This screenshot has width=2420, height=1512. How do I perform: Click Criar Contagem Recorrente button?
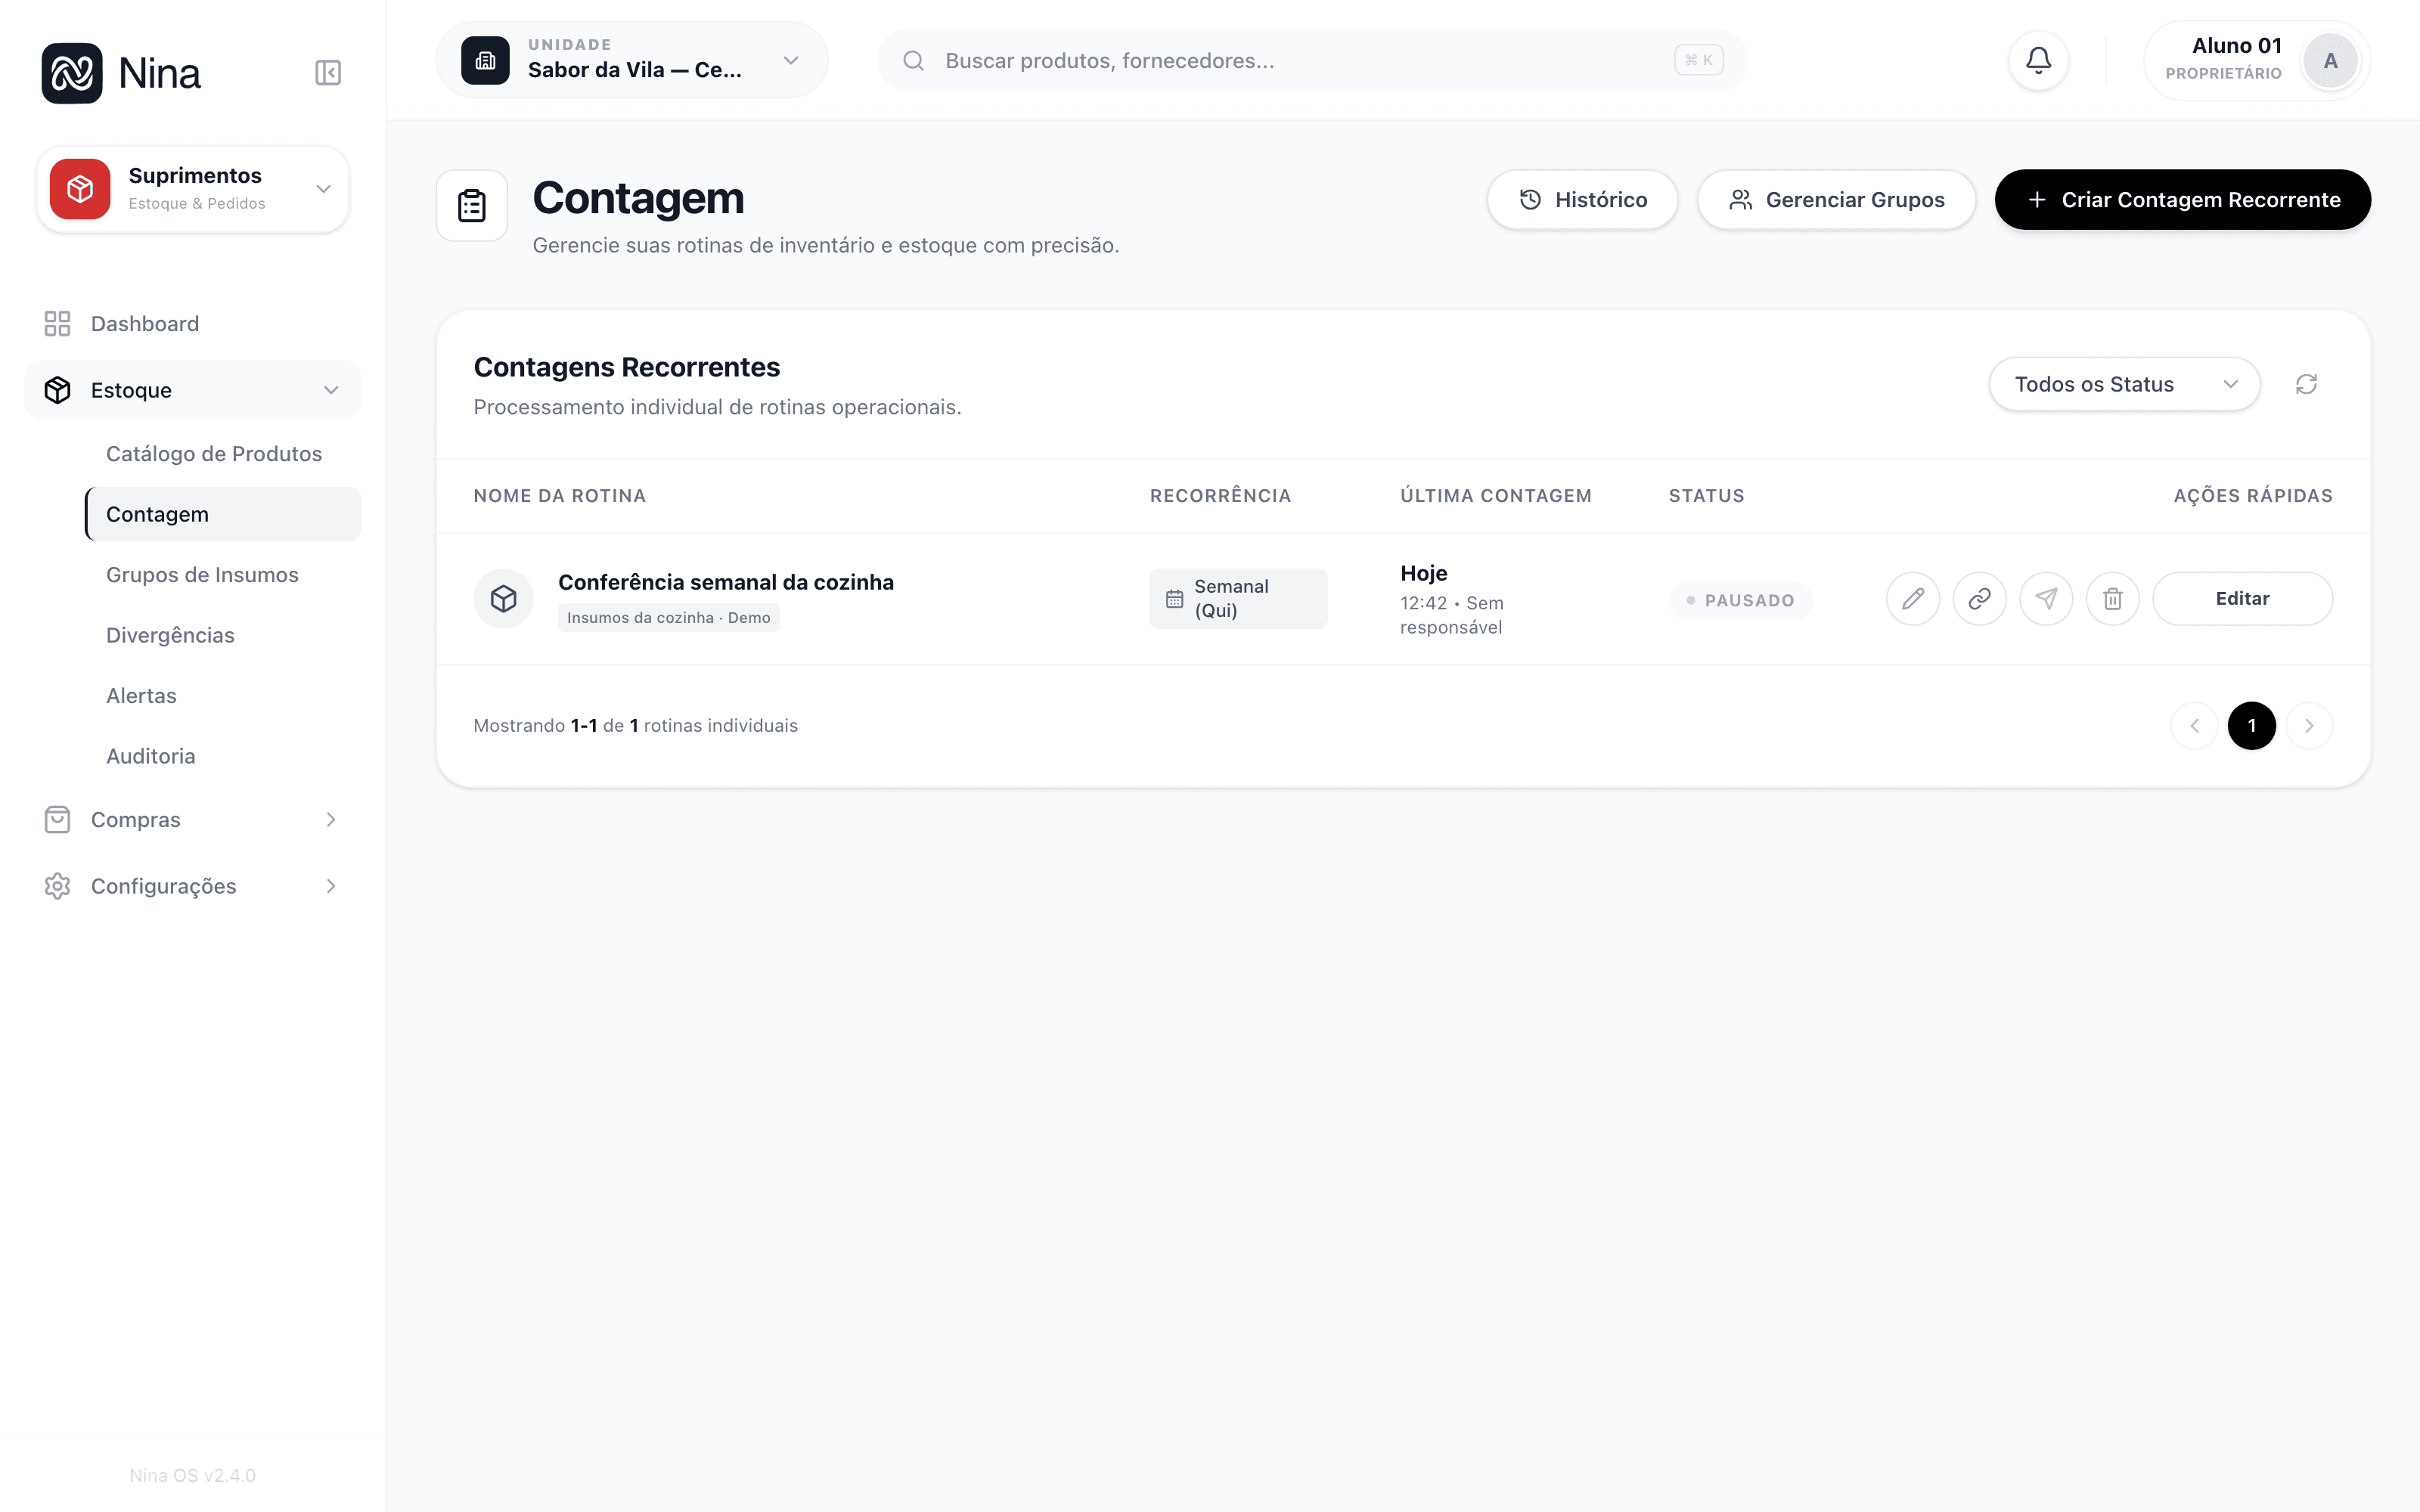pos(2182,200)
